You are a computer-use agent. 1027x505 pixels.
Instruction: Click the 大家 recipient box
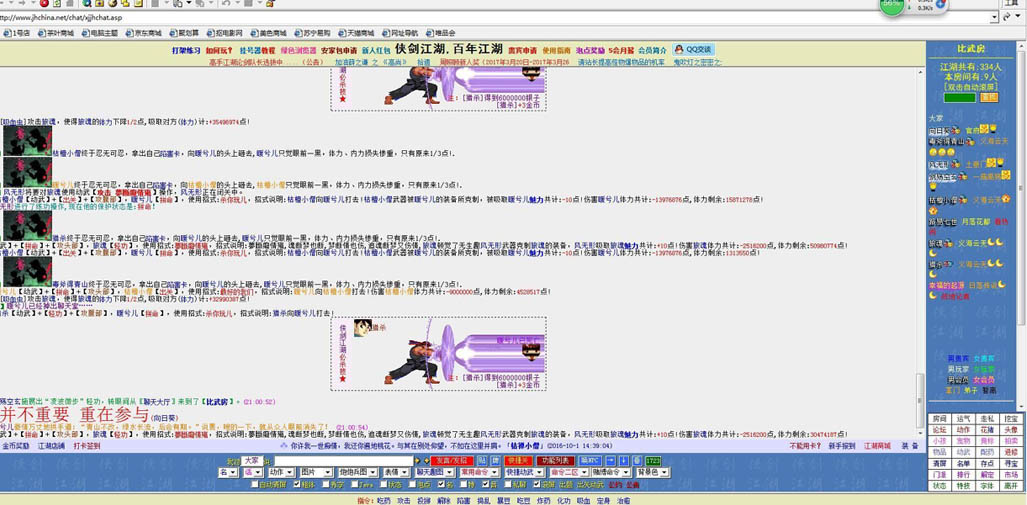[x=252, y=460]
